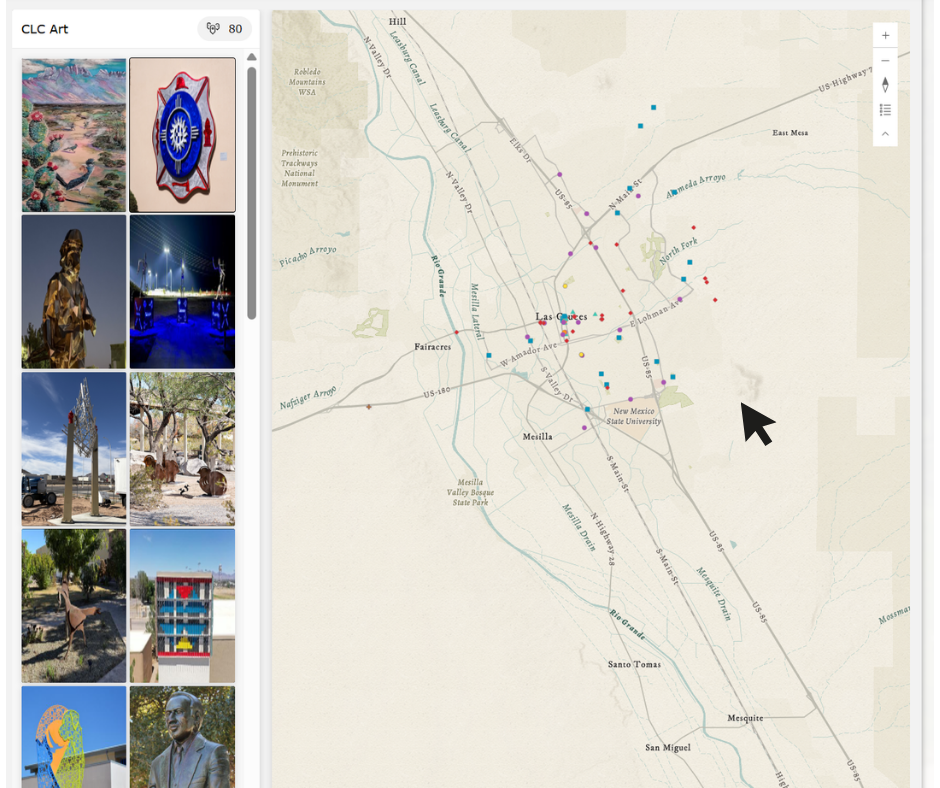Collapse the map tools panel
Screen dimensions: 940x788
[885, 134]
